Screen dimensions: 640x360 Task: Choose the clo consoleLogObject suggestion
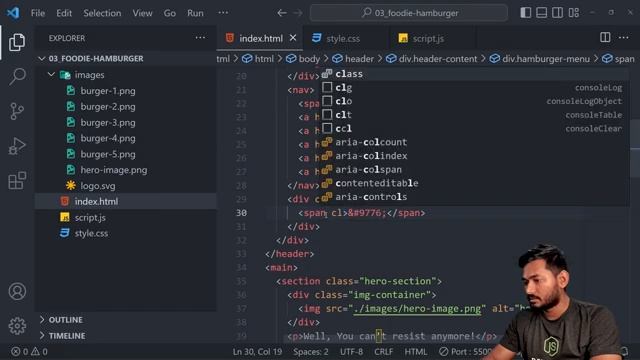[473, 101]
